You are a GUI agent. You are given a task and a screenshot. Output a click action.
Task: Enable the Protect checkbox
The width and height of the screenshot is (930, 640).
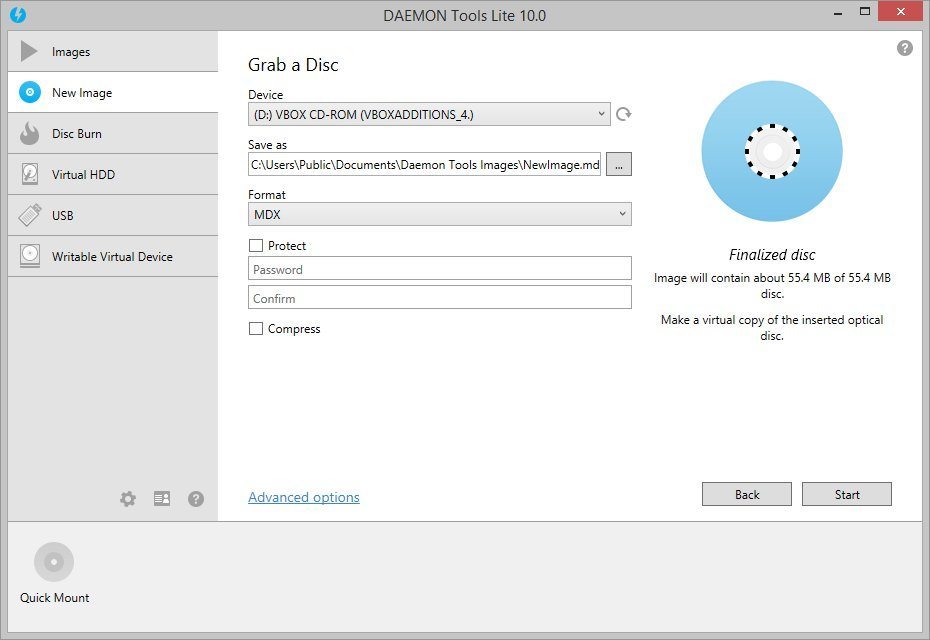click(256, 245)
